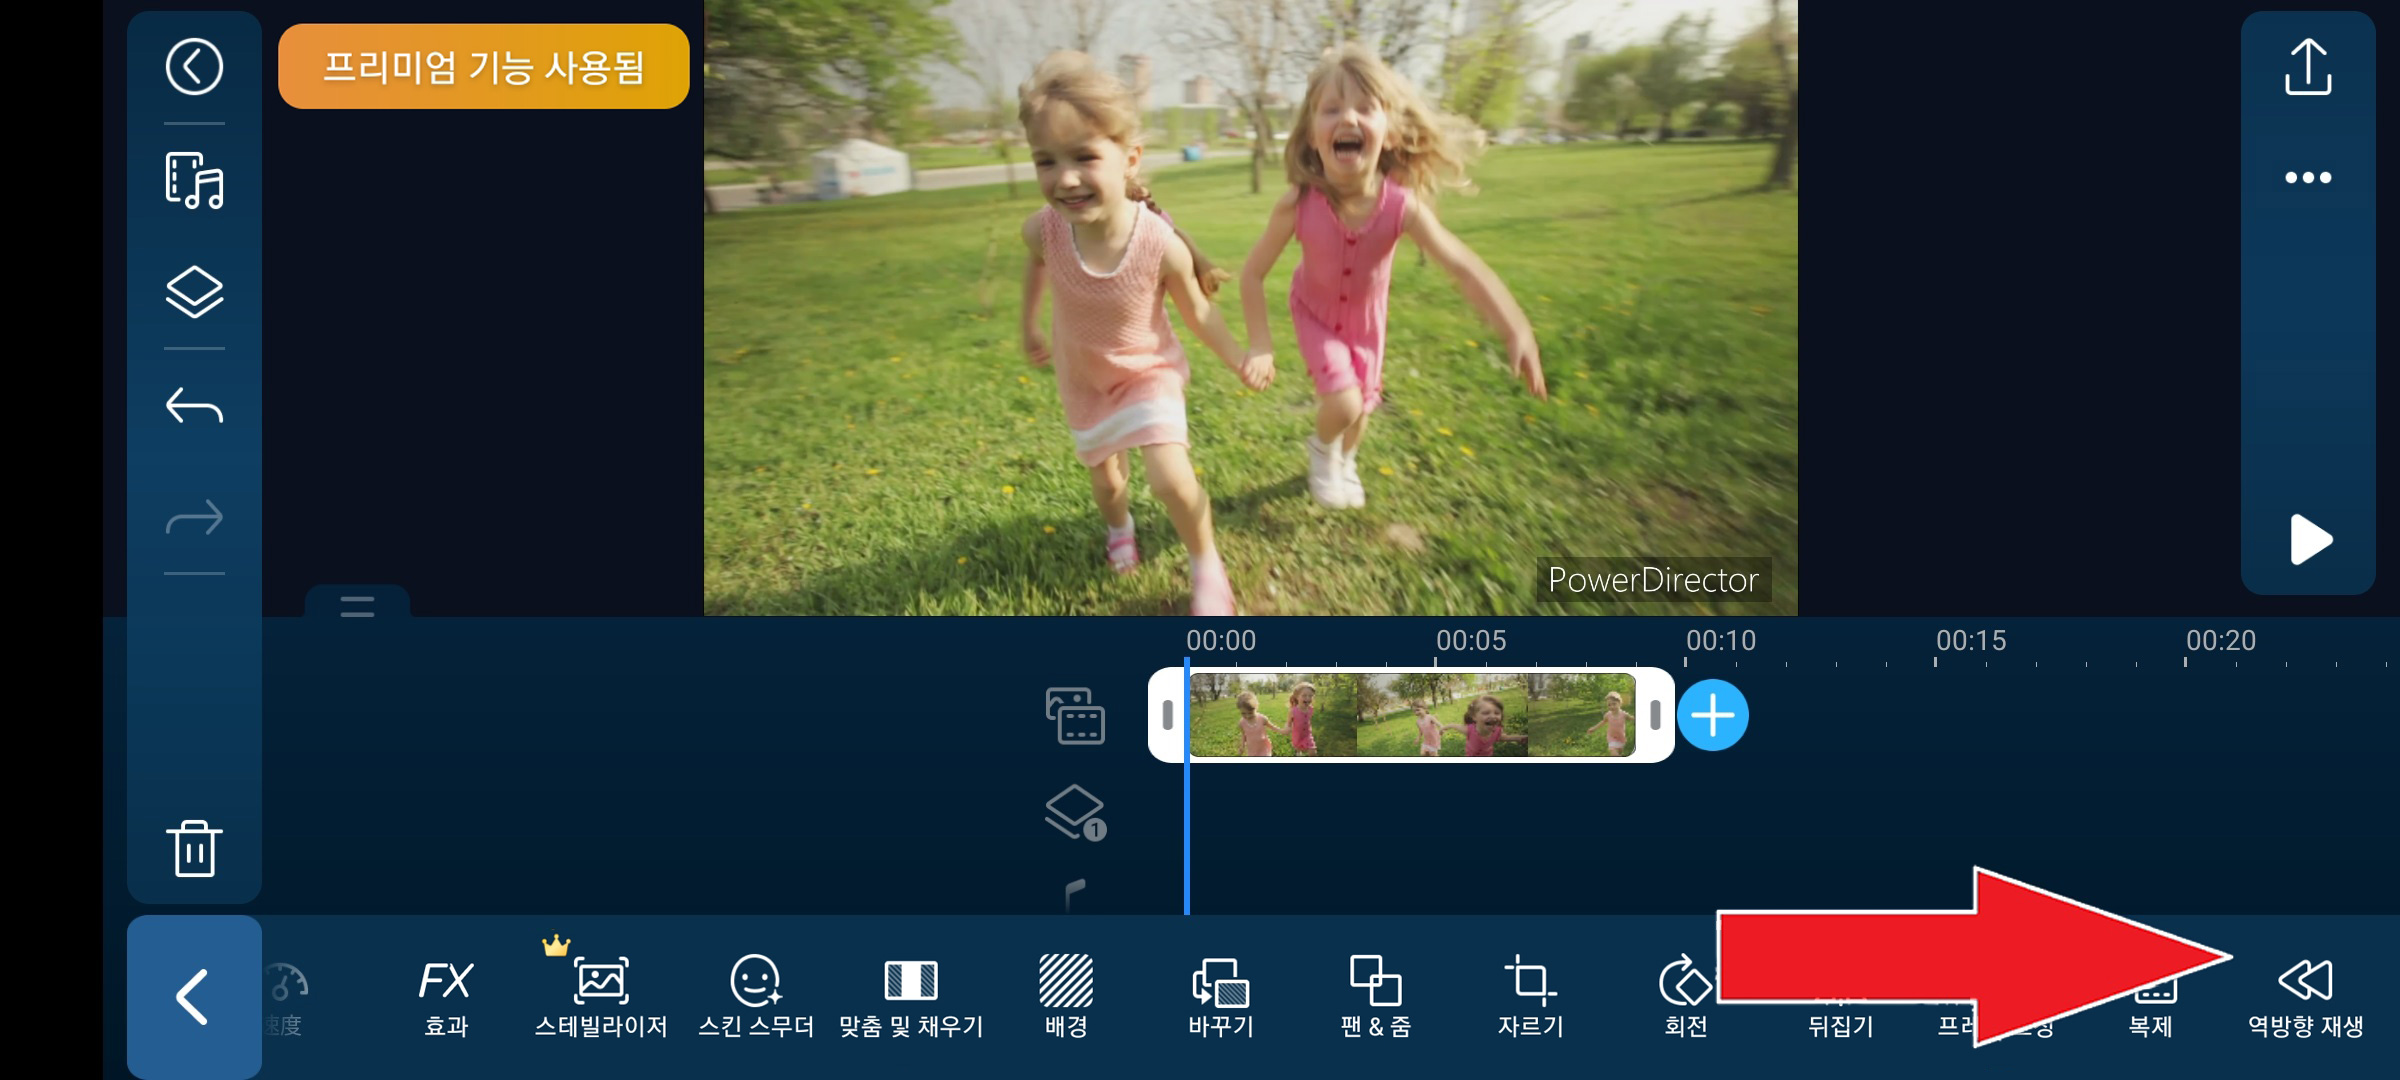Image resolution: width=2400 pixels, height=1080 pixels.
Task: Delete the selected clip with trash icon
Action: [x=194, y=848]
